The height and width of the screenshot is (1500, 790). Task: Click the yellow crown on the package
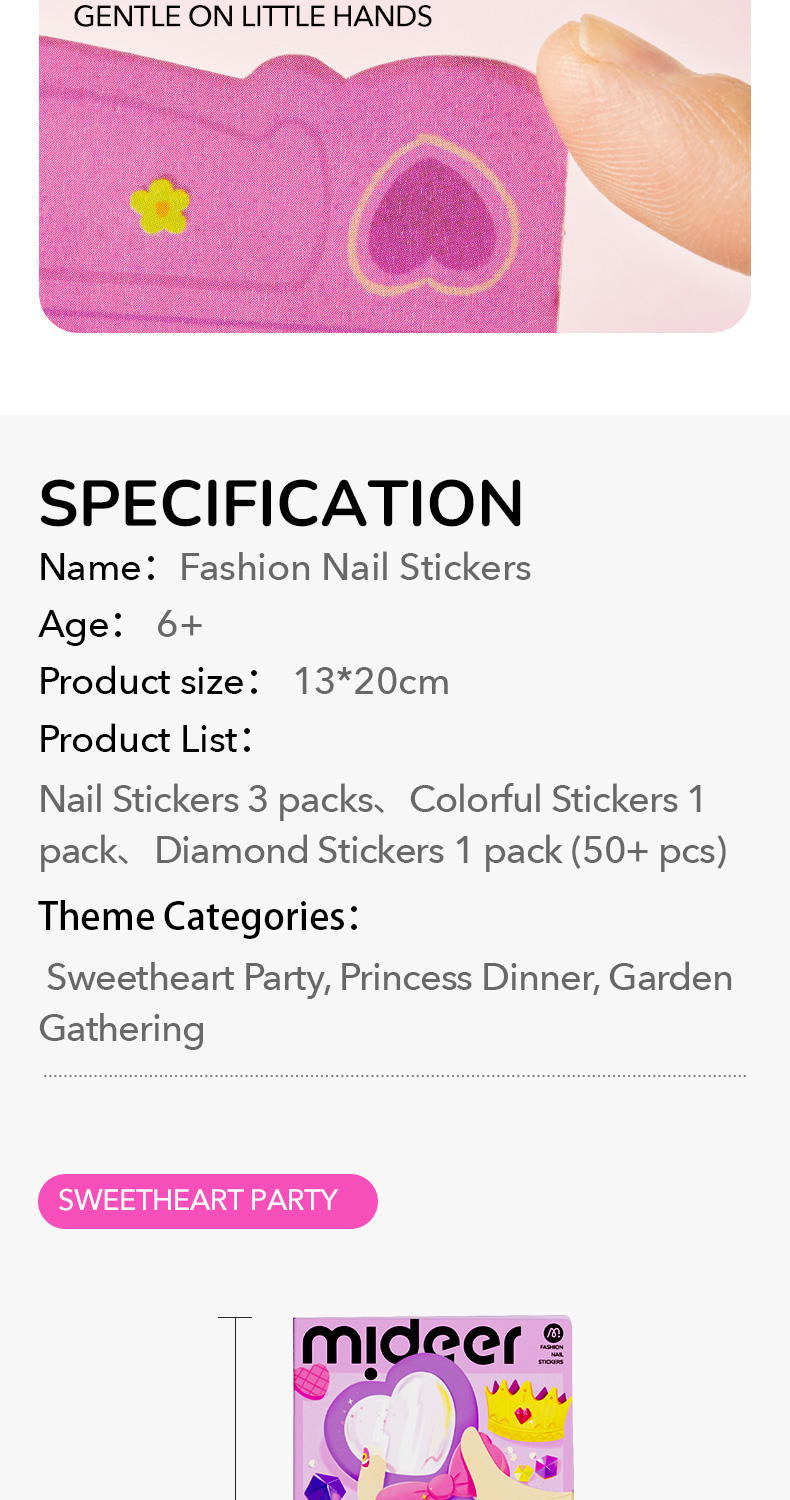[x=528, y=1410]
